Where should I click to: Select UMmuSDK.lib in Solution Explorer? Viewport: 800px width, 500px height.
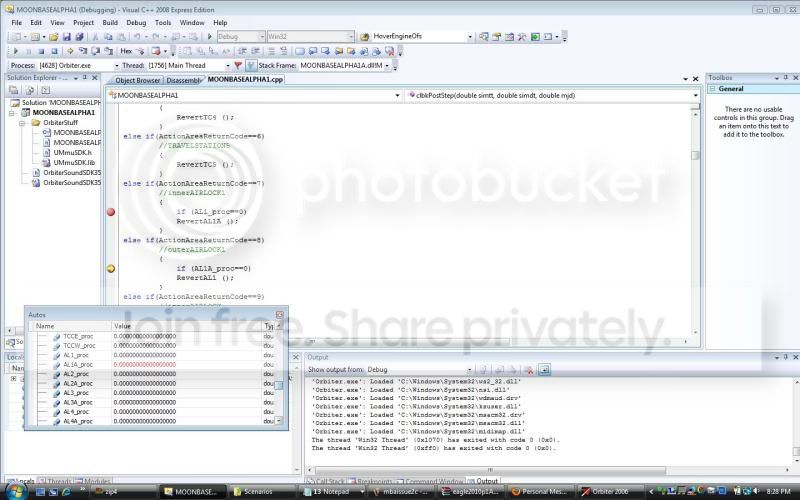tap(74, 163)
